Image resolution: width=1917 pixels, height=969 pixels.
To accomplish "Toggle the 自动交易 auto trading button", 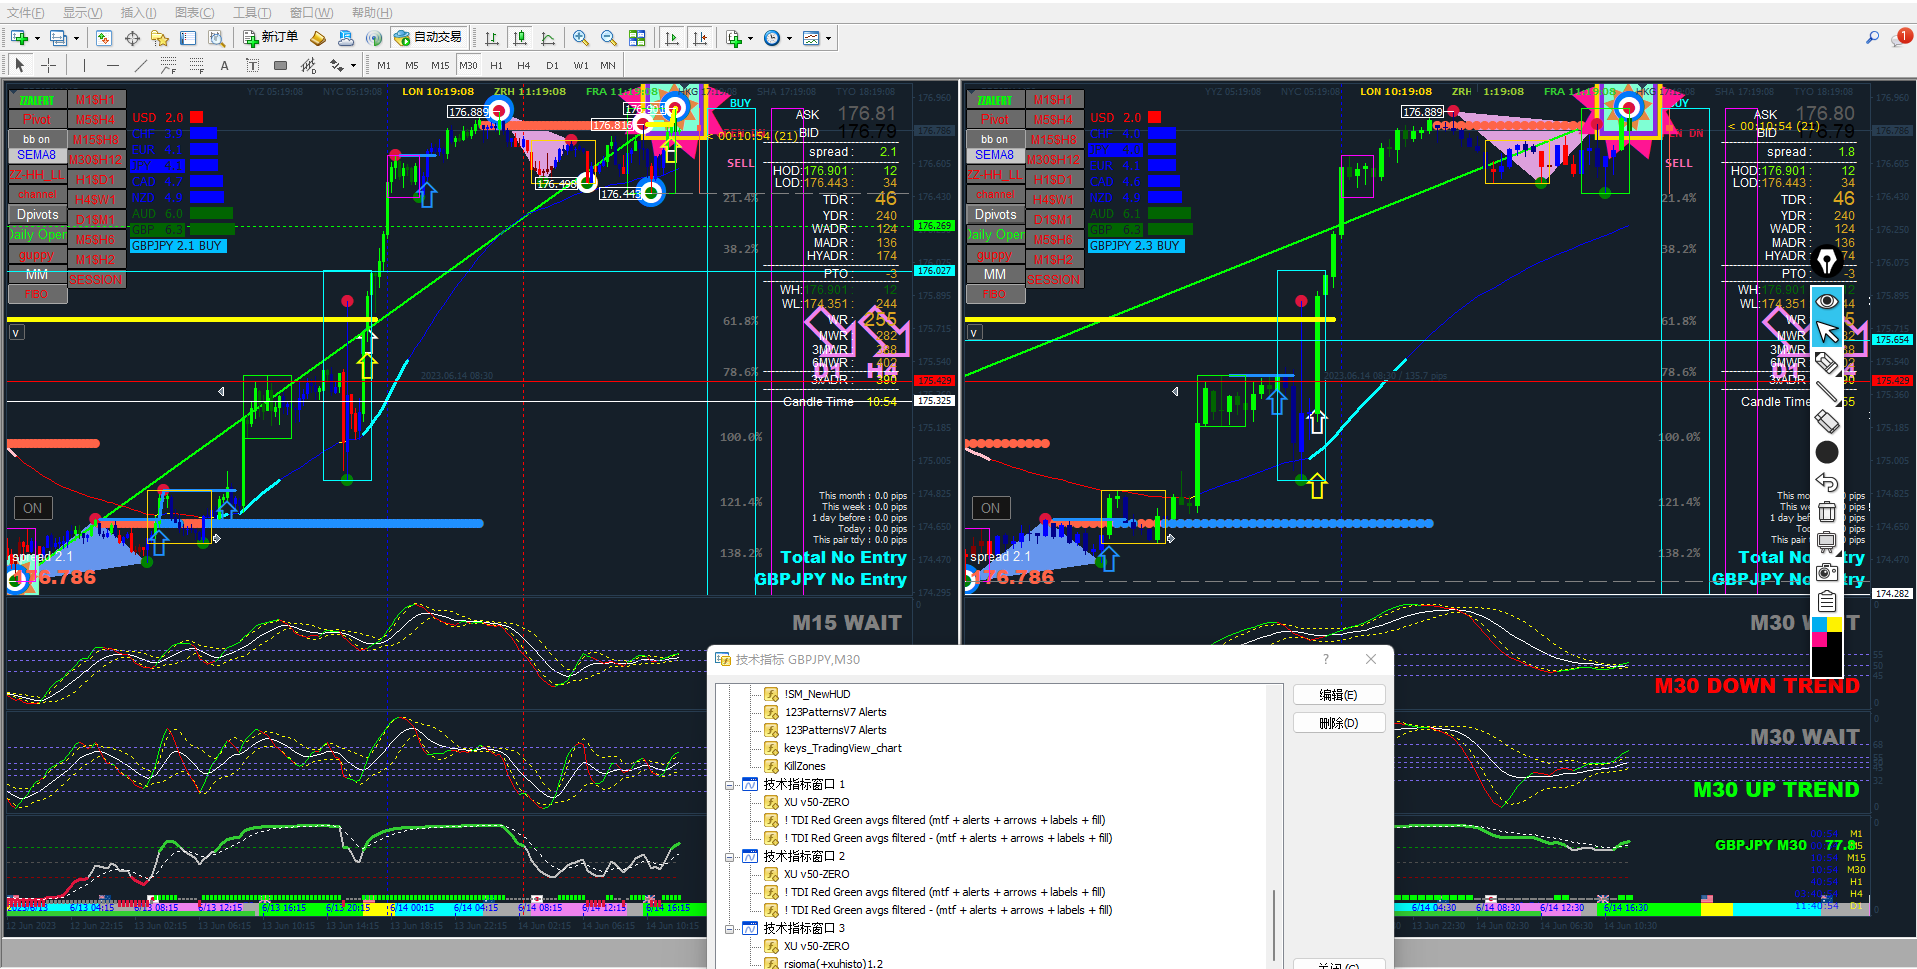I will tap(428, 38).
